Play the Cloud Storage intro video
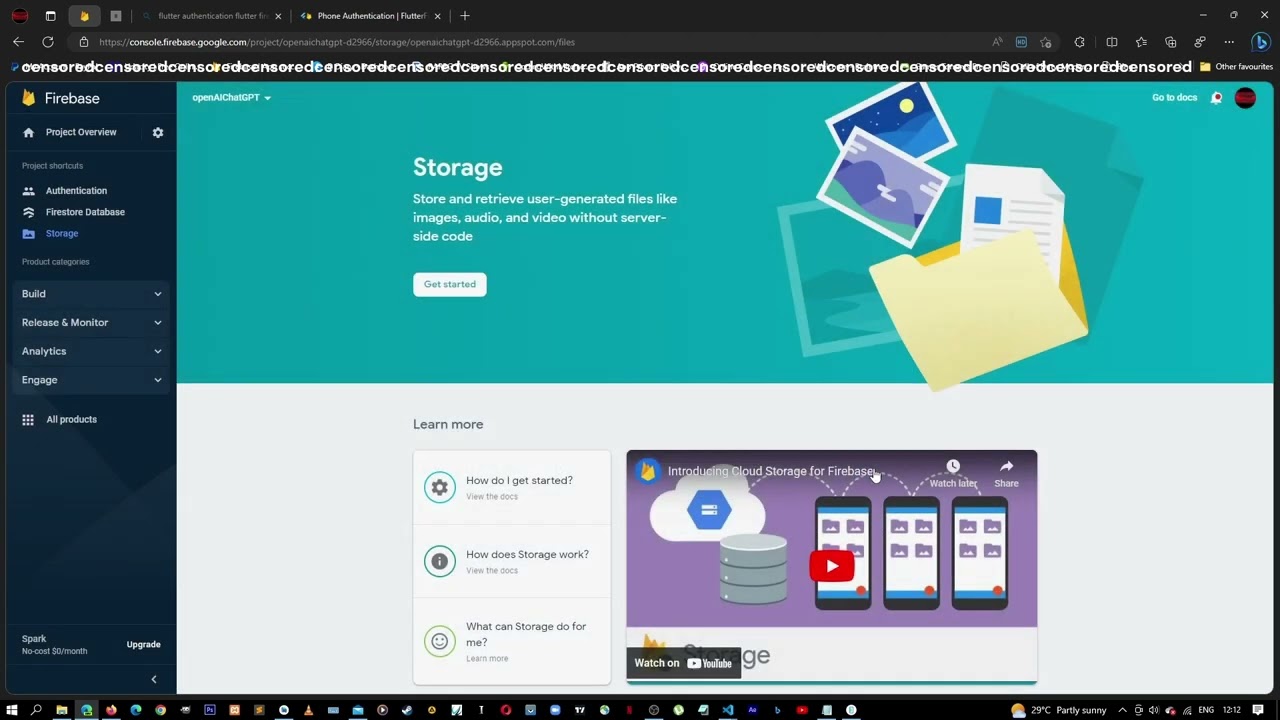This screenshot has height=720, width=1280. (x=832, y=566)
